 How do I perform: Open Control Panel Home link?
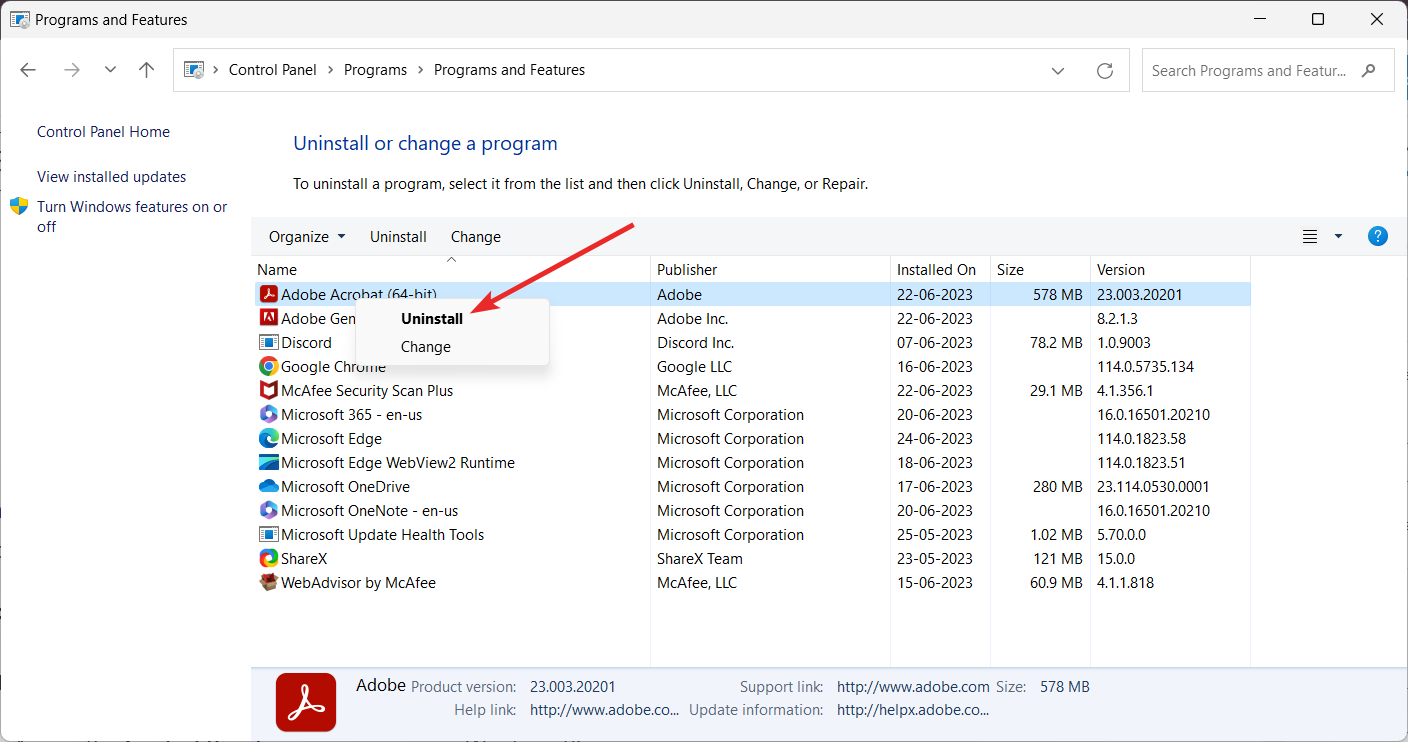(x=103, y=132)
